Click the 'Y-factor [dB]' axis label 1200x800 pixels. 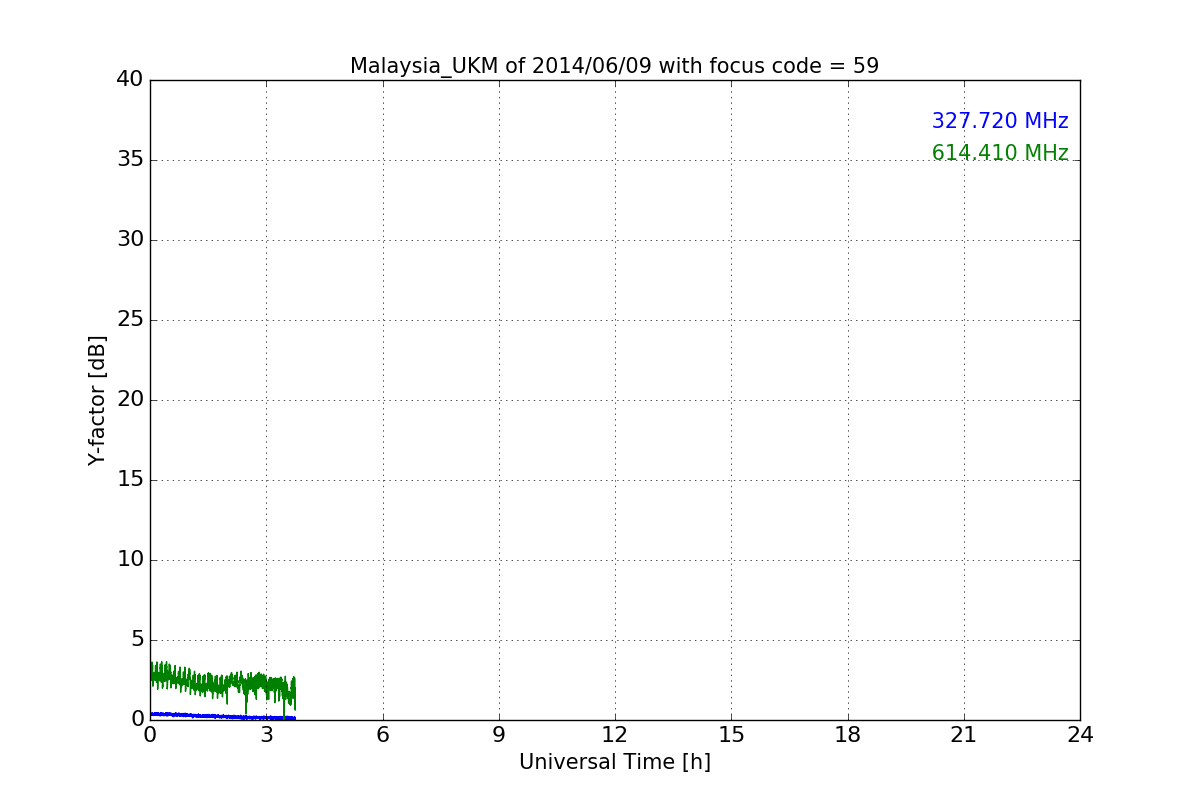coord(97,400)
